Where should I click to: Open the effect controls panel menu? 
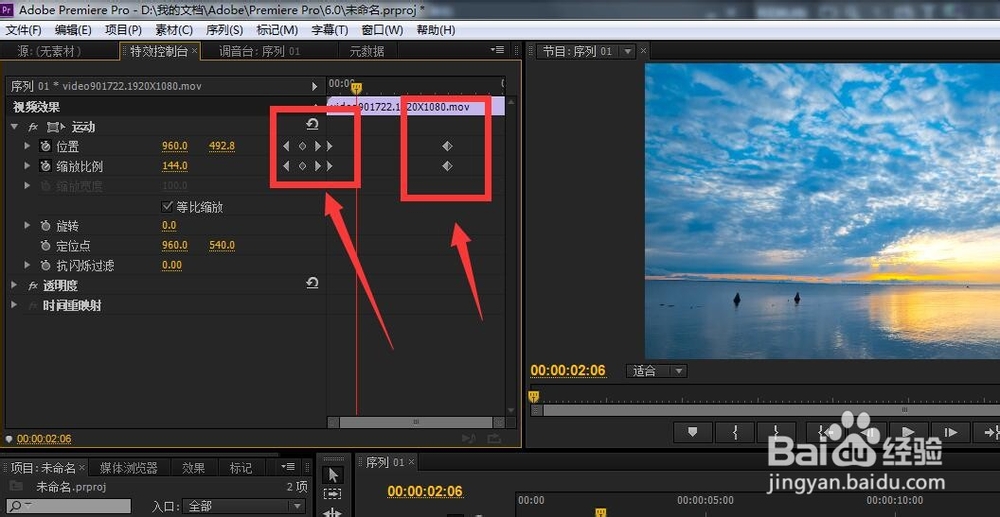[497, 50]
